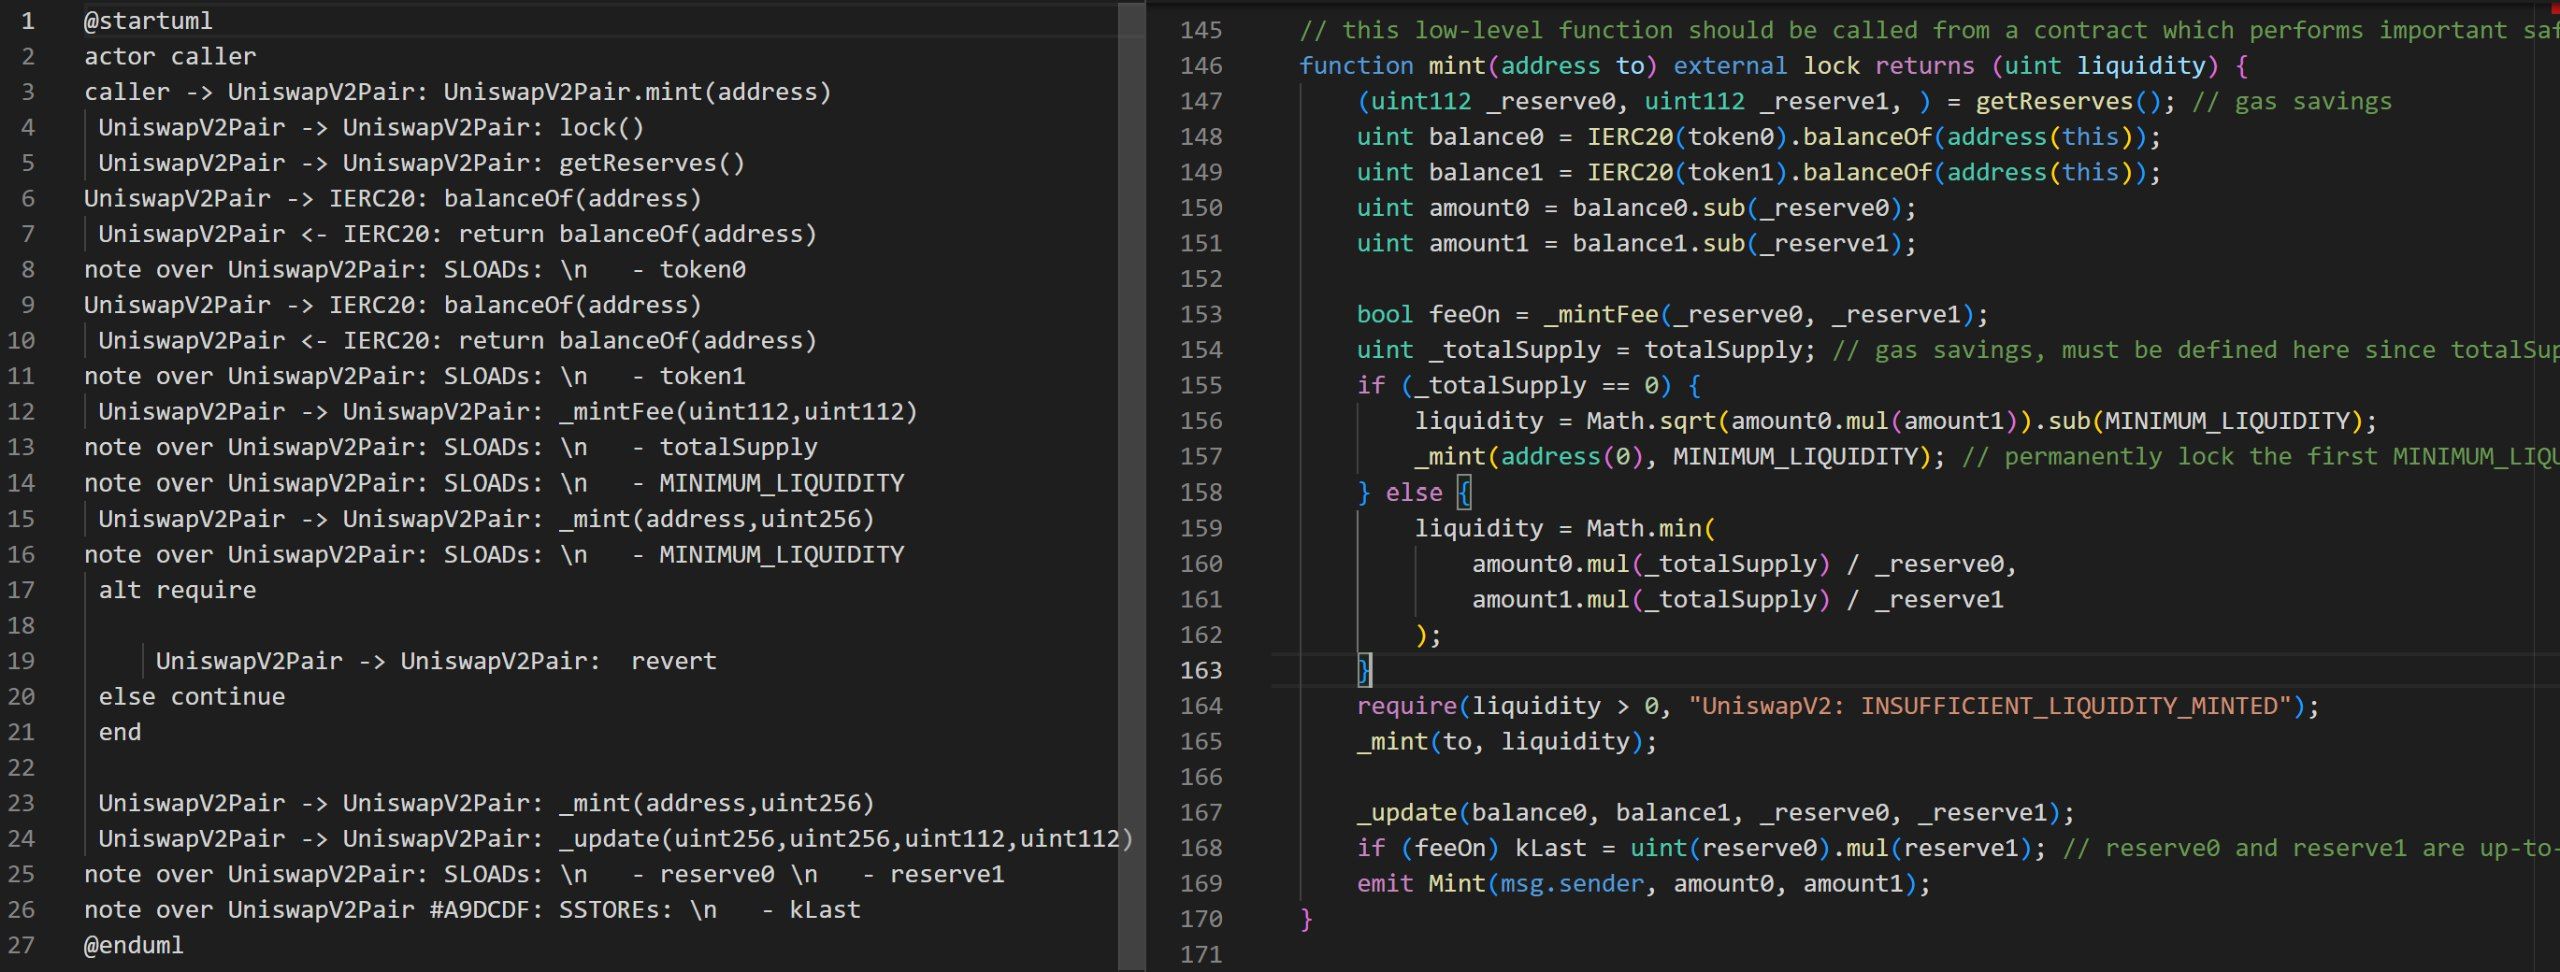The image size is (2560, 972).
Task: Click 'getReserves()' on line 5 of the left editor
Action: [x=651, y=163]
